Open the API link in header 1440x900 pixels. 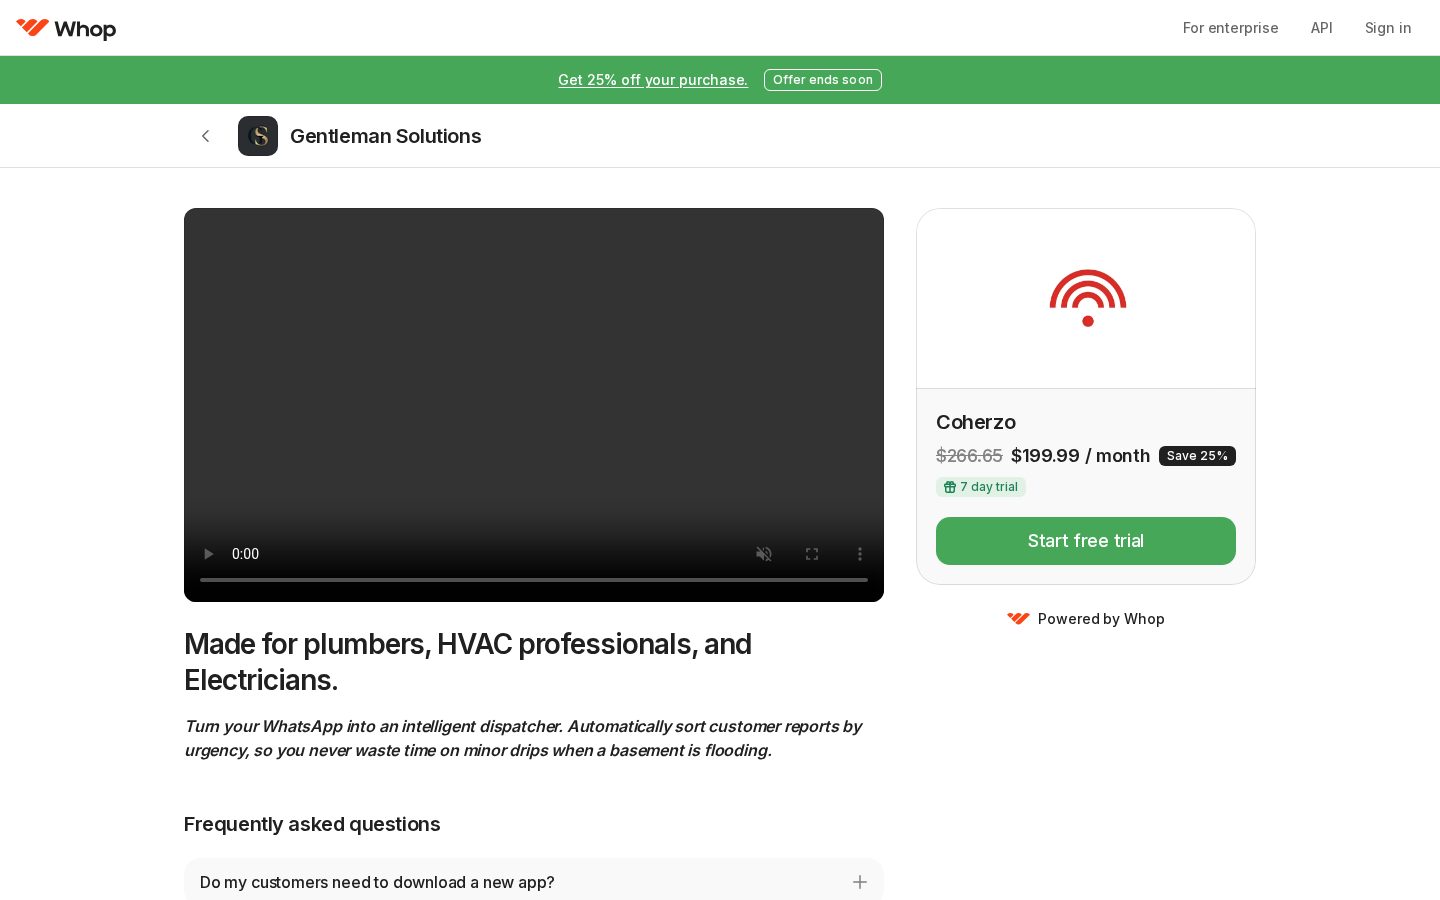(x=1322, y=28)
